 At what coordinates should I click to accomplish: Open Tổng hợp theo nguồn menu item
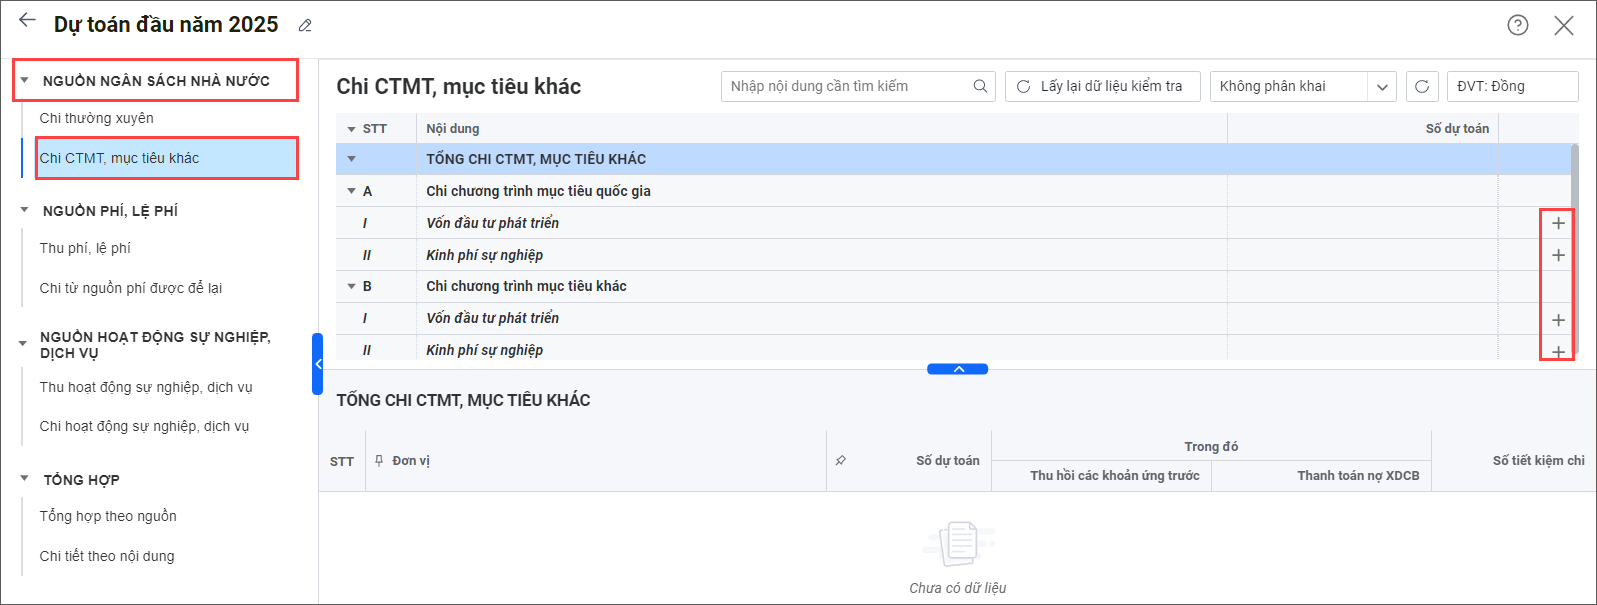coord(108,516)
